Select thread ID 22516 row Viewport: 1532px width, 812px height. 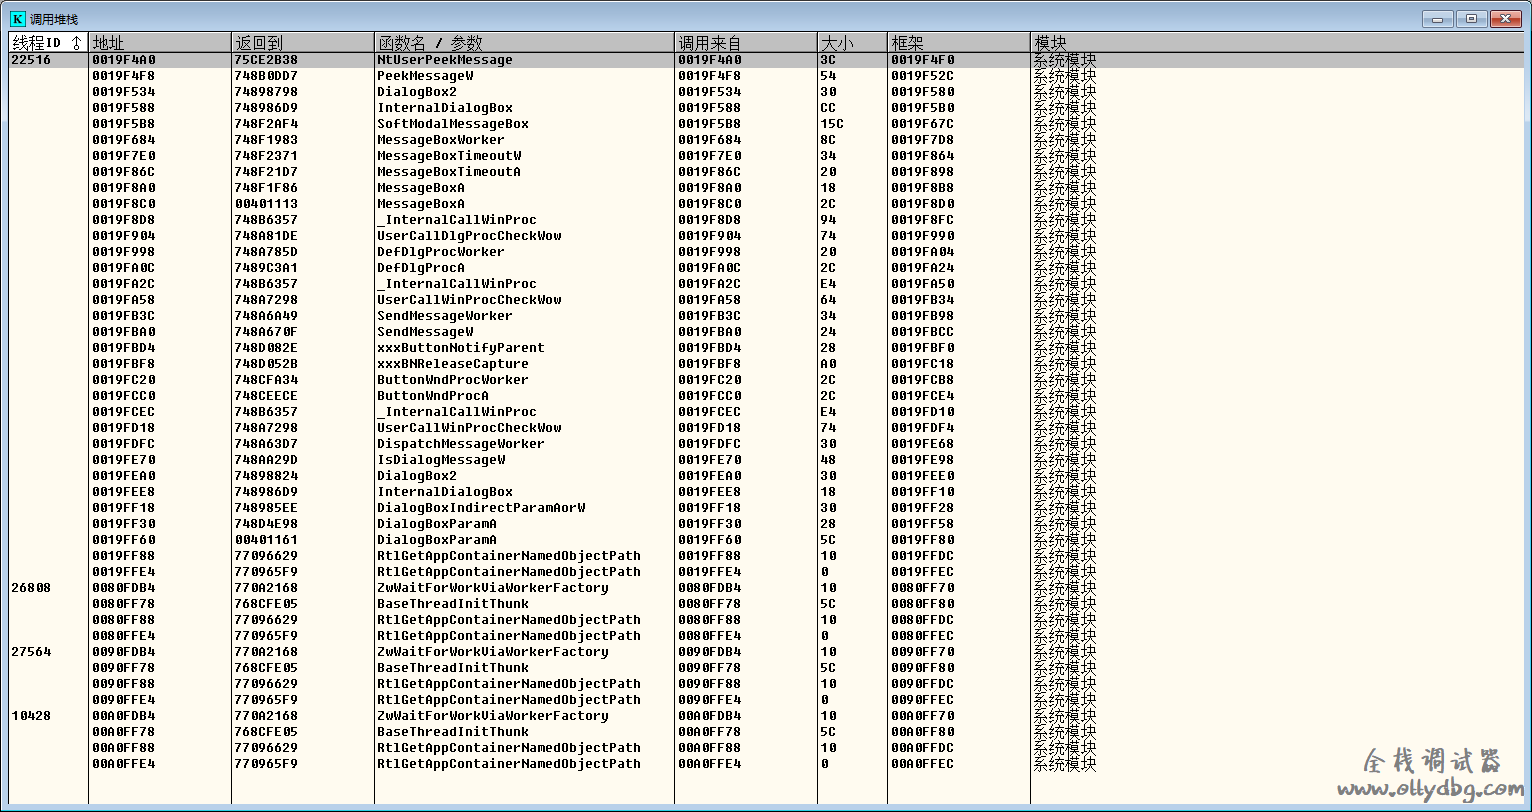tap(31, 60)
